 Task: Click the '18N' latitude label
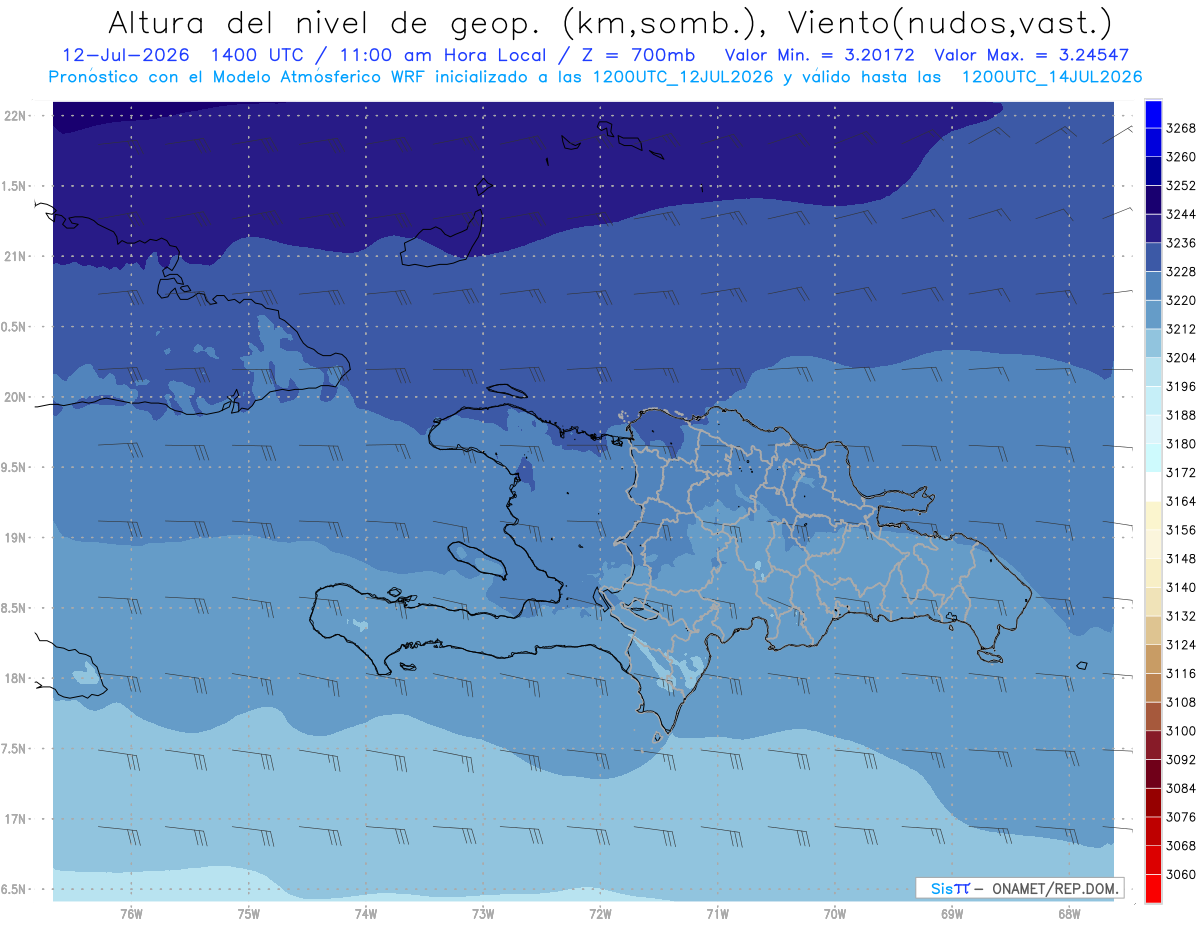click(x=17, y=678)
